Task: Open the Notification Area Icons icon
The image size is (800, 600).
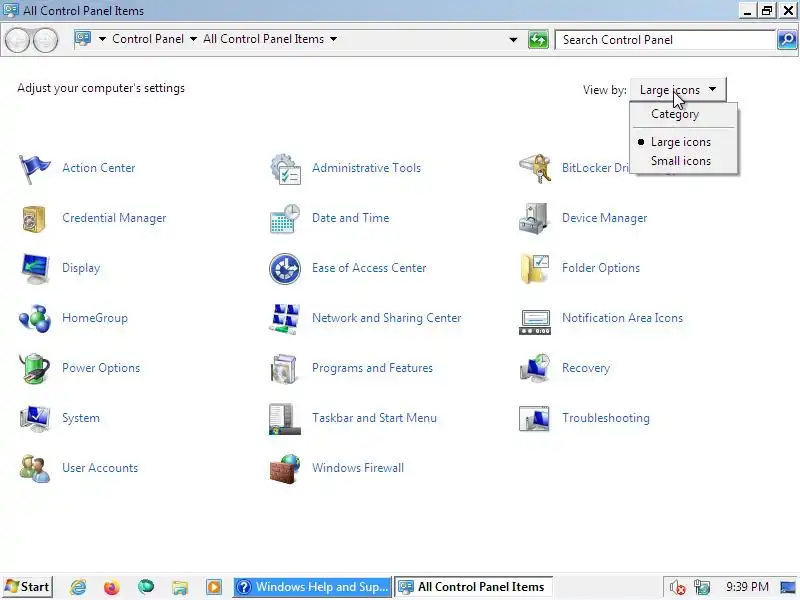Action: click(535, 321)
